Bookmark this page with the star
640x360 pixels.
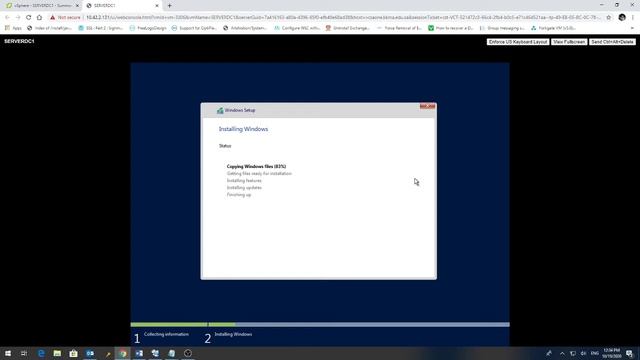[609, 18]
